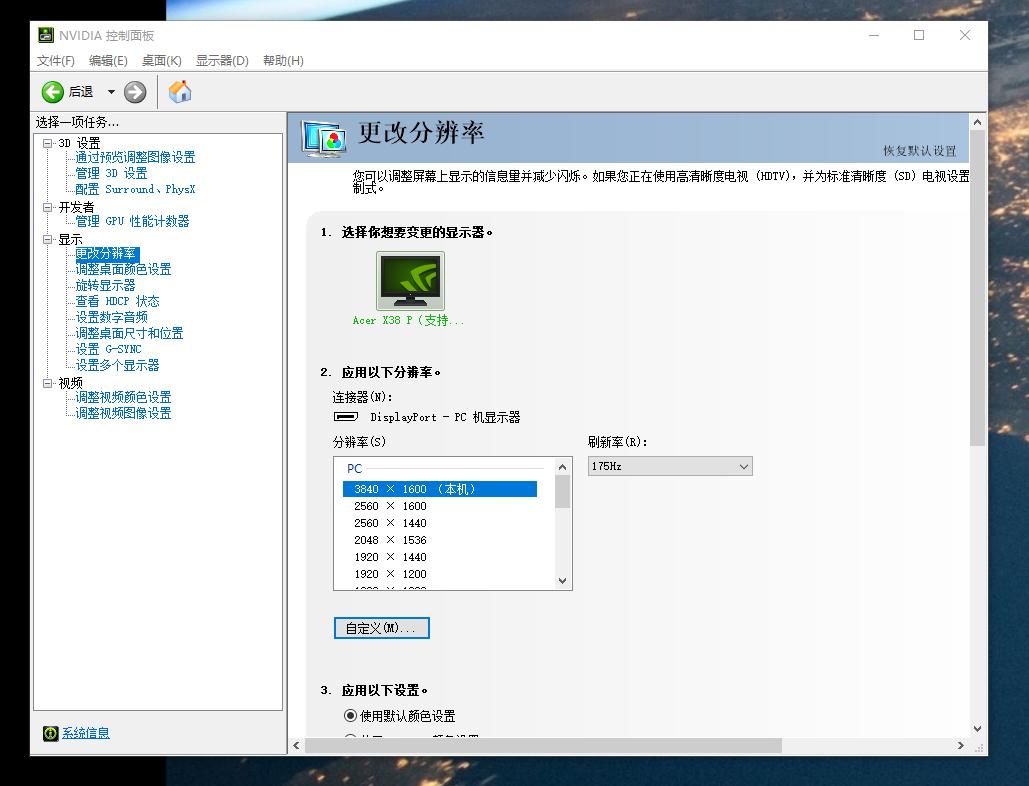Click the resolution list scrollbar down arrow
Viewport: 1029px width, 786px height.
click(562, 580)
